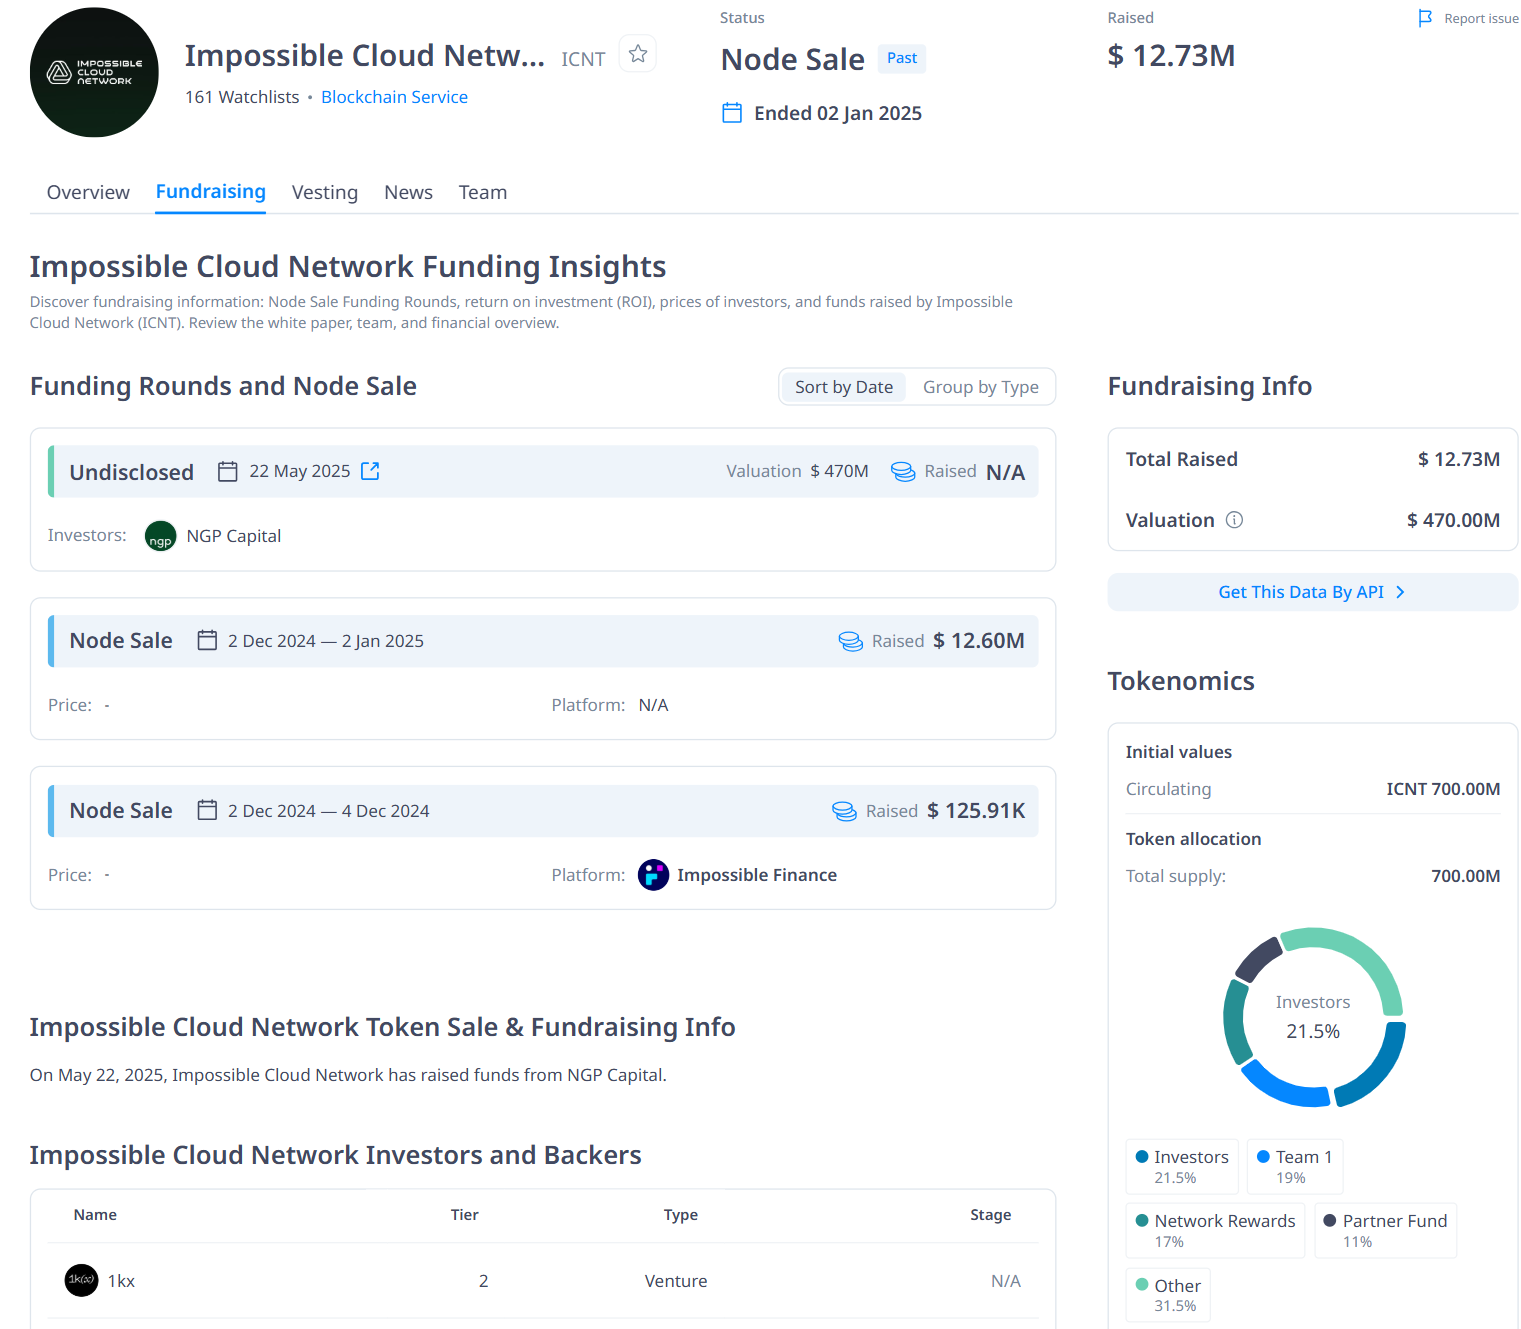1521x1329 pixels.
Task: Click coins icon beside Raised N/A
Action: pyautogui.click(x=903, y=472)
